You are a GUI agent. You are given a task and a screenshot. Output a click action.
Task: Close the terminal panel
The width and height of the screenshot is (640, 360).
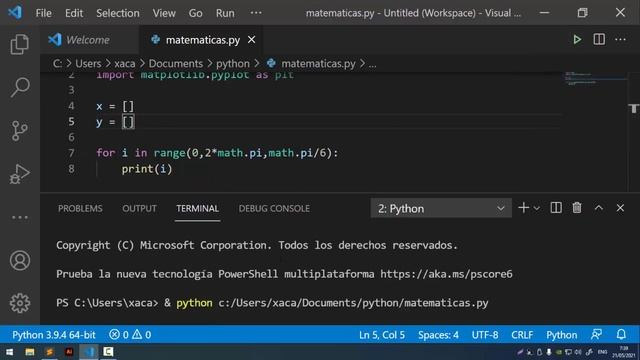pyautogui.click(x=620, y=208)
